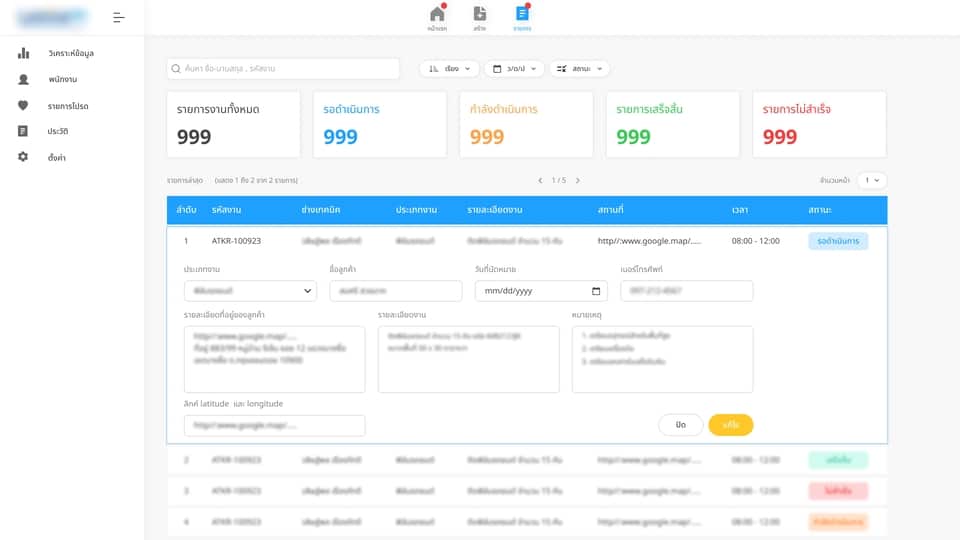Image resolution: width=960 pixels, height=540 pixels.
Task: Click the หมายเหตุ text area
Action: [x=662, y=359]
